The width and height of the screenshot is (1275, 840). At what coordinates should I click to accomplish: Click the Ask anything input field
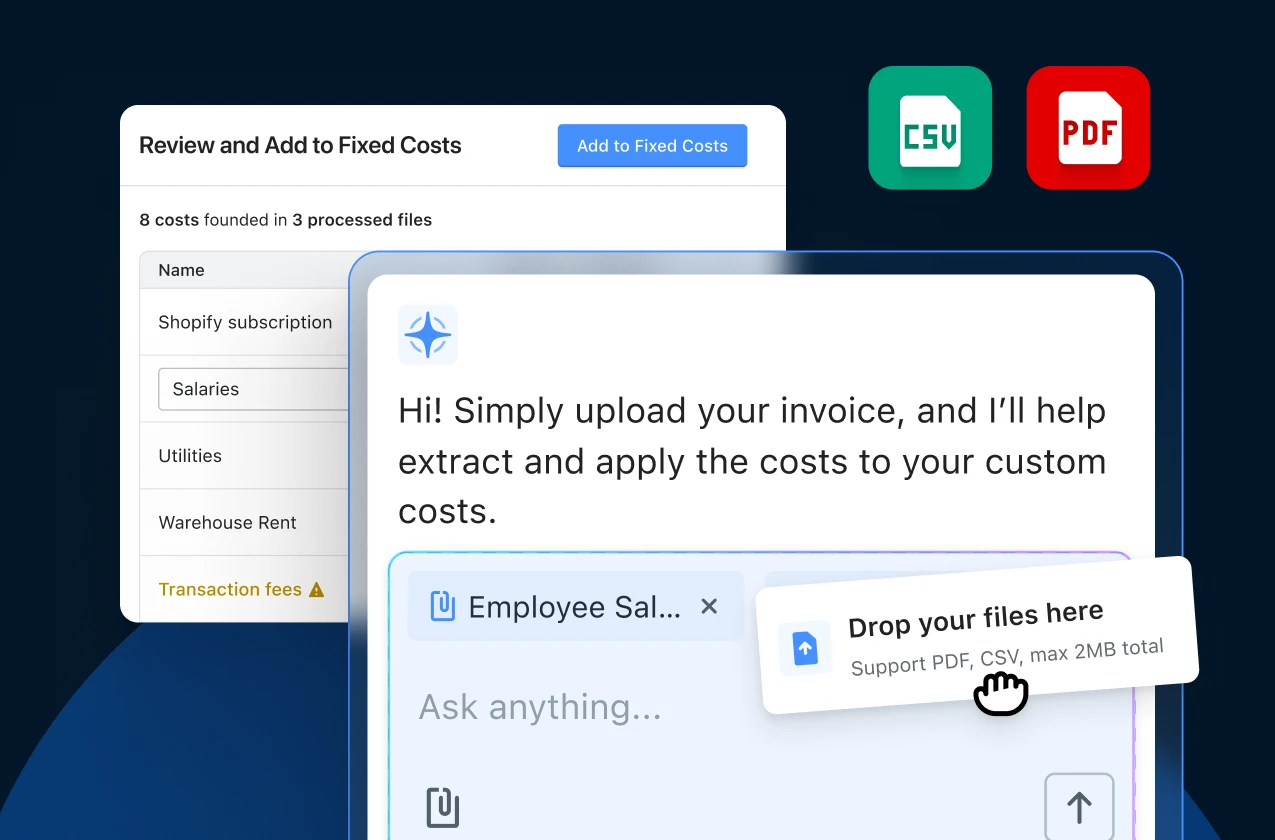click(x=538, y=707)
